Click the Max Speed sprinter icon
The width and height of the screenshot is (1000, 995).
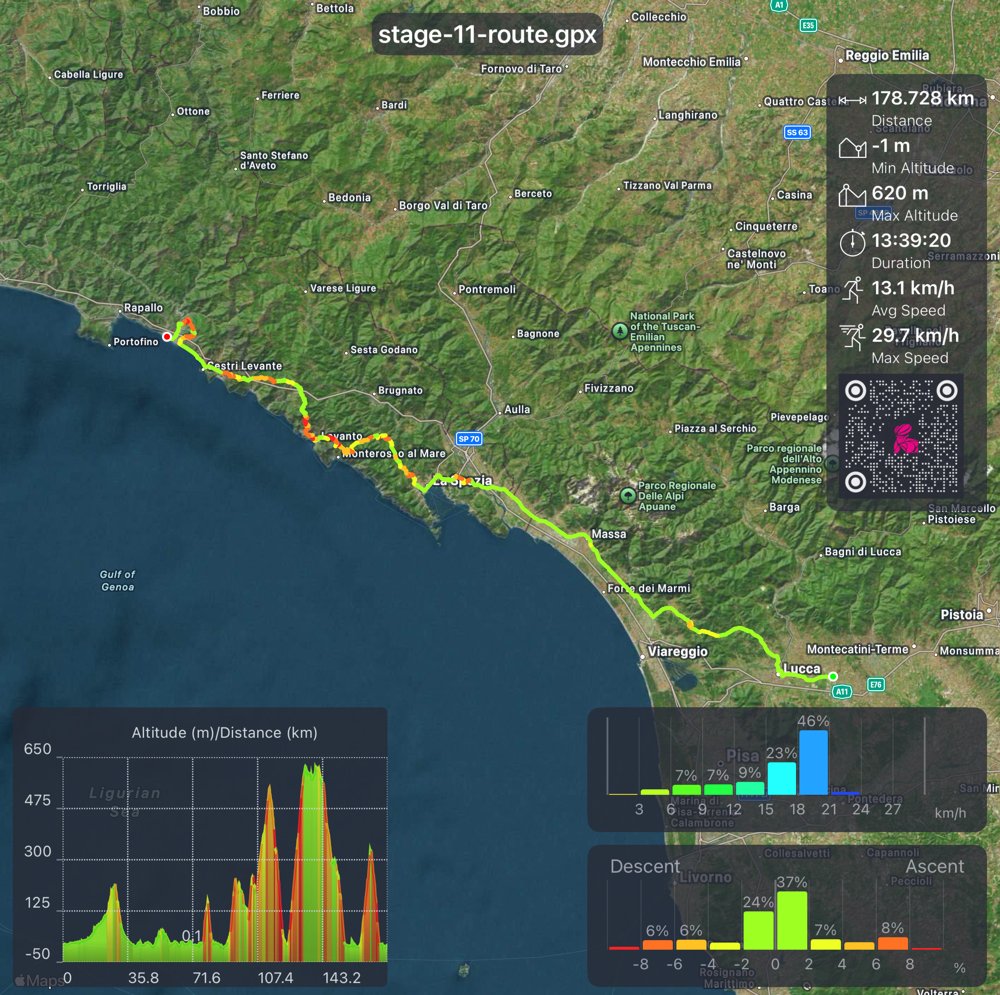(851, 337)
